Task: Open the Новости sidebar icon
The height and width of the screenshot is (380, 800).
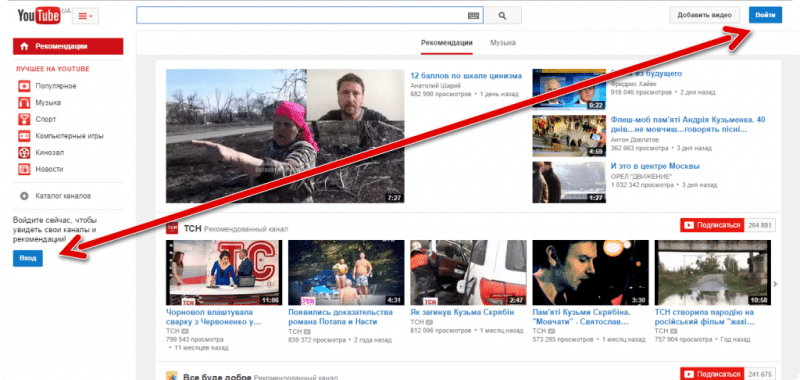Action: tap(24, 169)
